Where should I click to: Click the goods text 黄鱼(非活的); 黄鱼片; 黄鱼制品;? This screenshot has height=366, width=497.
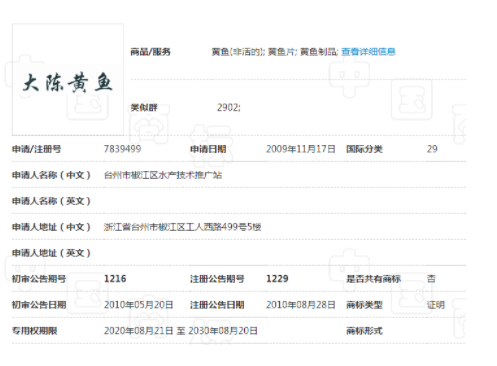[x=275, y=52]
